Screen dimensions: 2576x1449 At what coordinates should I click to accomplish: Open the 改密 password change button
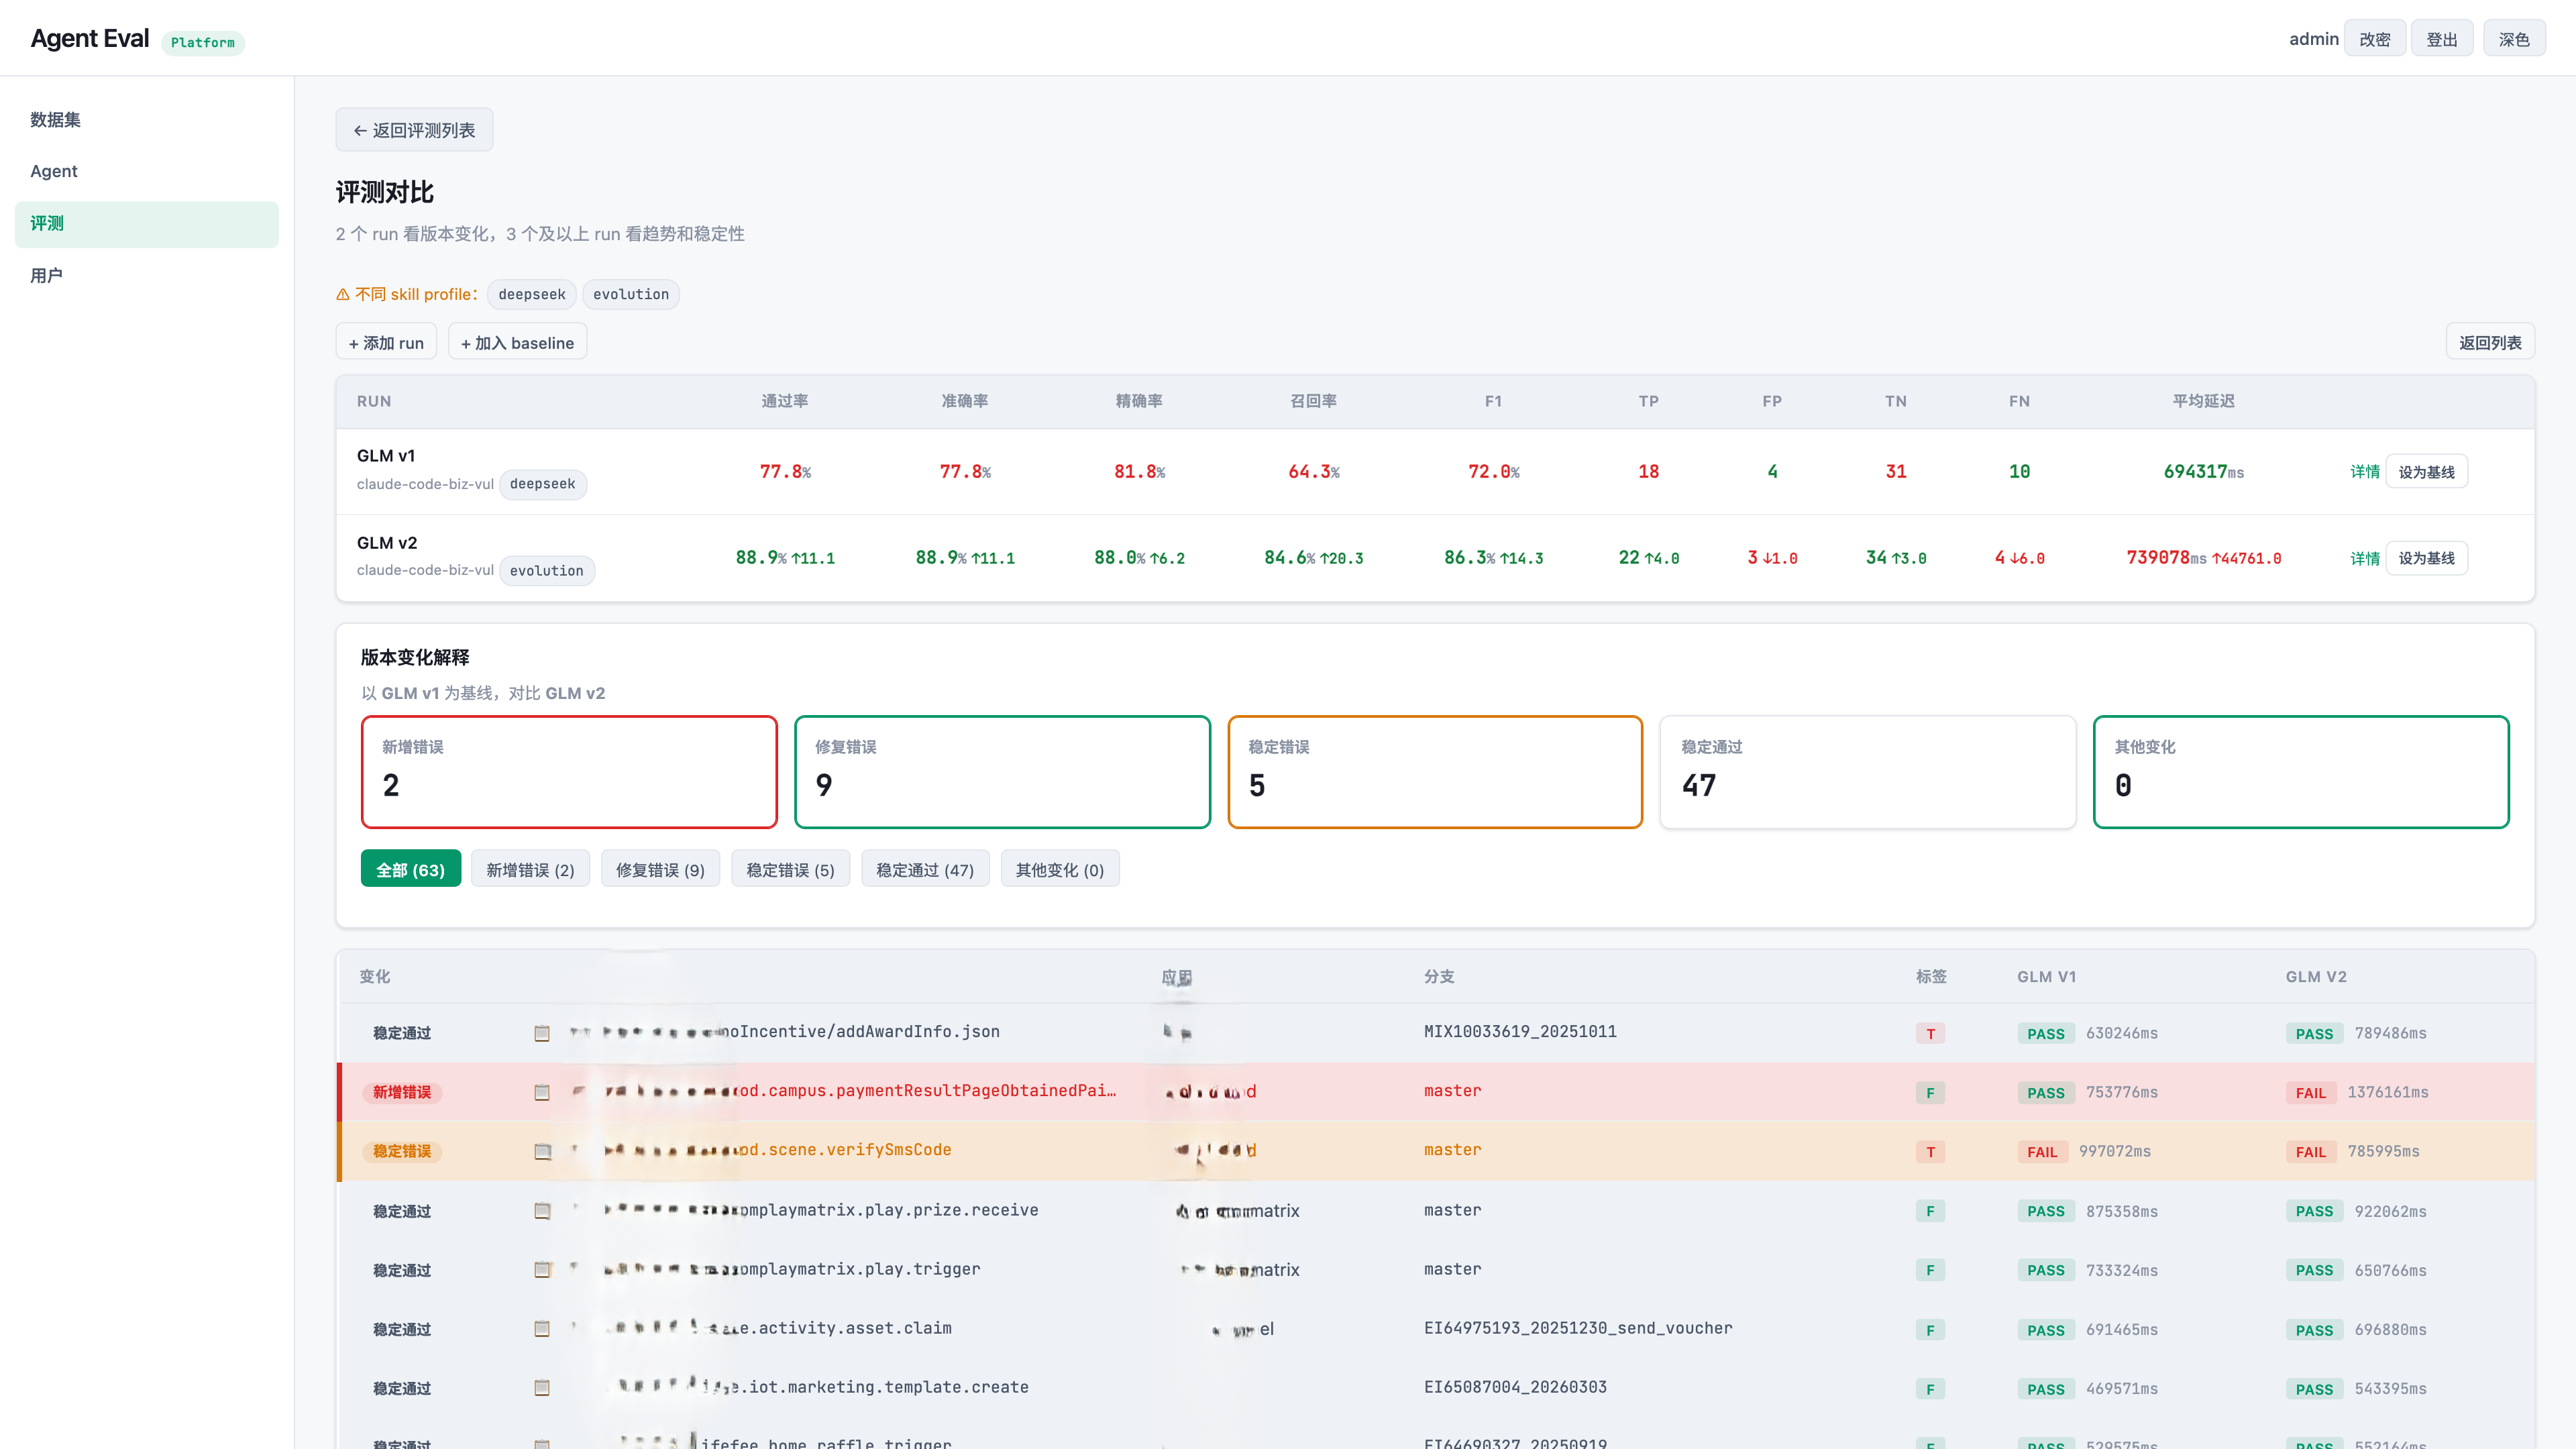pos(2375,39)
